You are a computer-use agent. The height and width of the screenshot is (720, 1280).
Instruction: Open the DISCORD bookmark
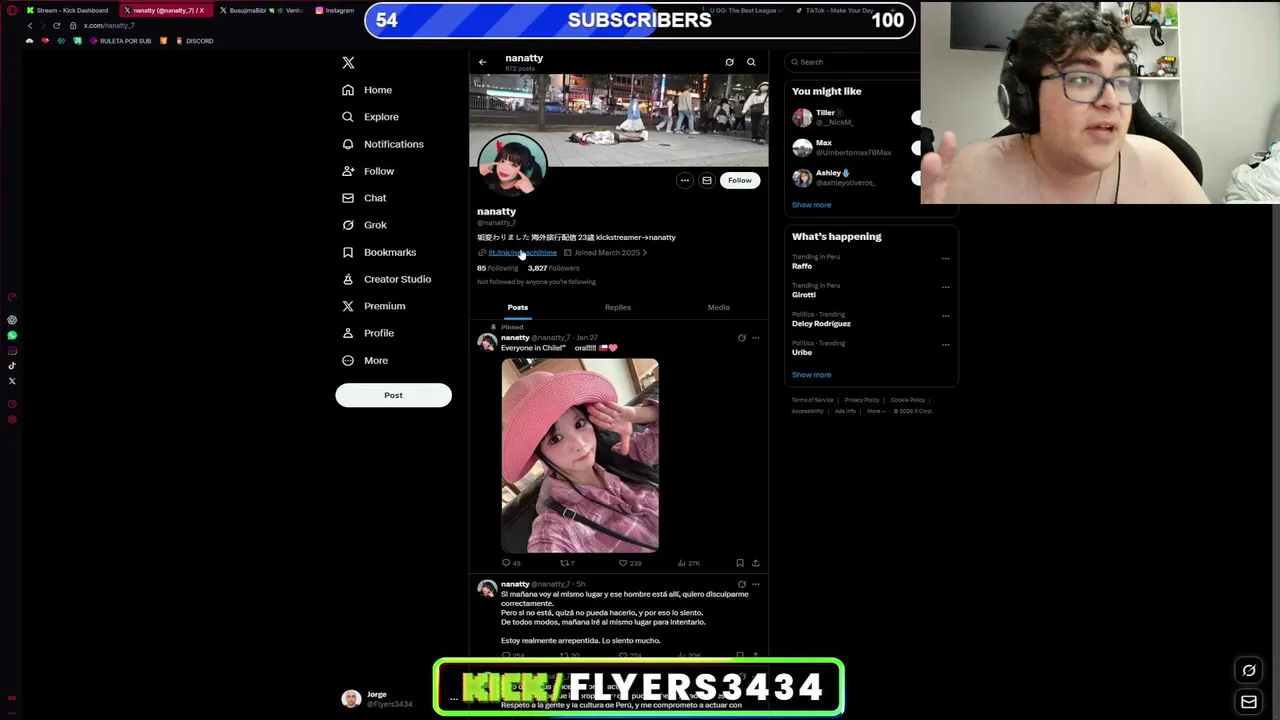pyautogui.click(x=194, y=41)
